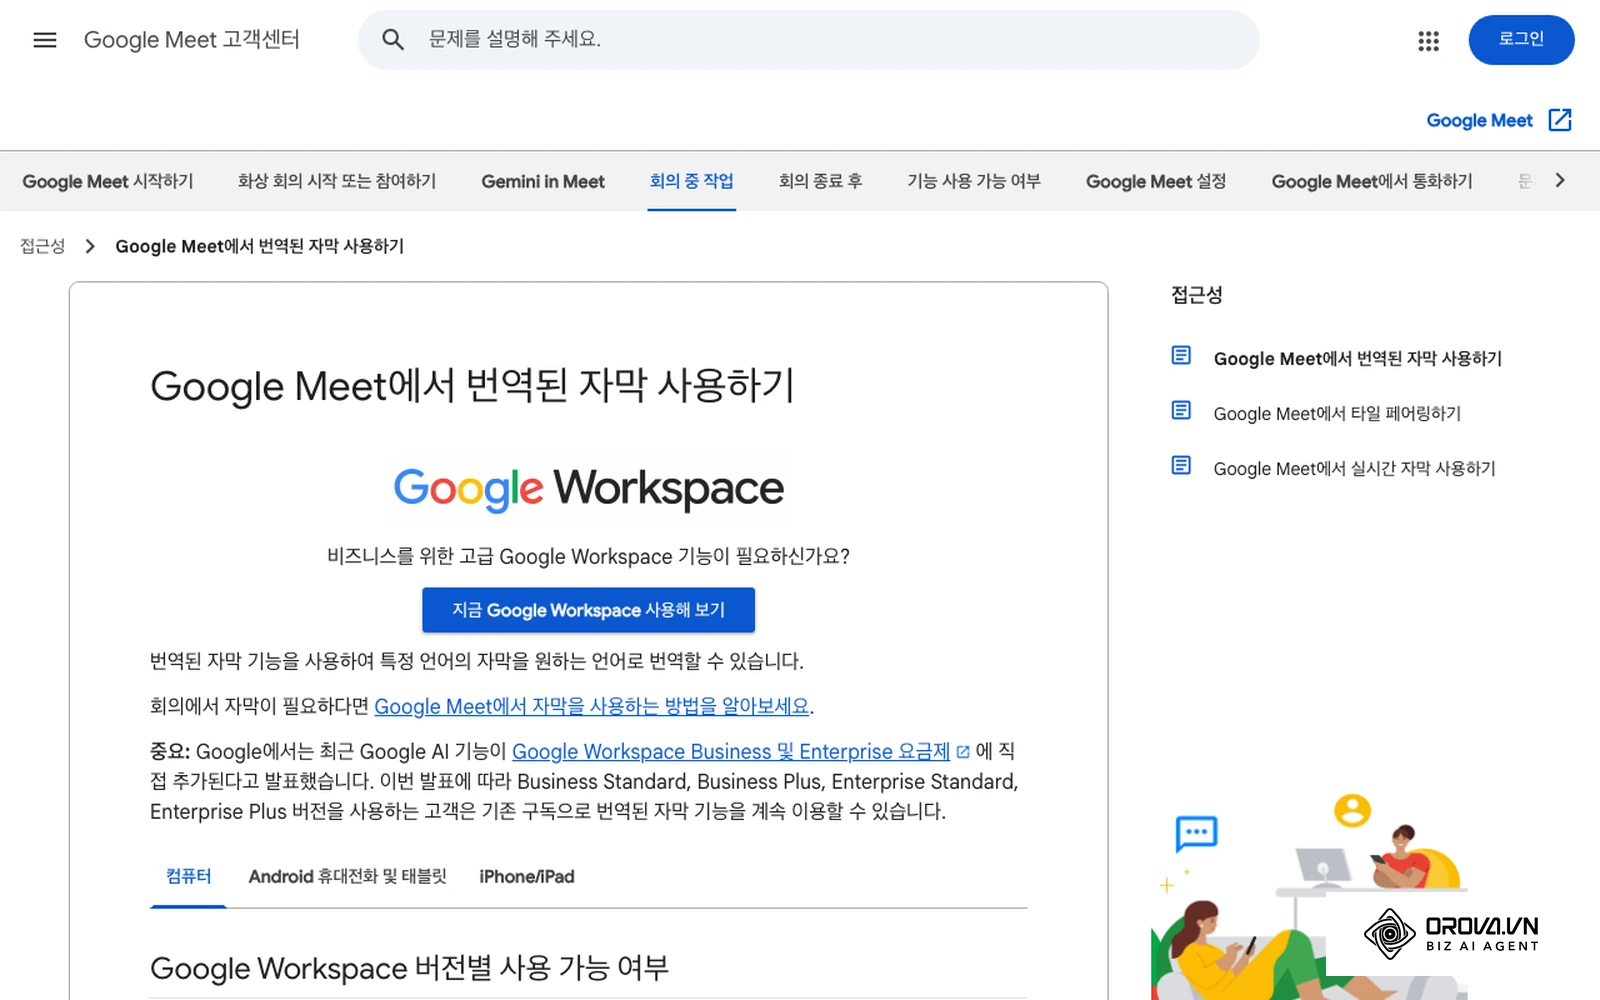Click article icon beside 실시간 자막 사용하기

click(1181, 466)
